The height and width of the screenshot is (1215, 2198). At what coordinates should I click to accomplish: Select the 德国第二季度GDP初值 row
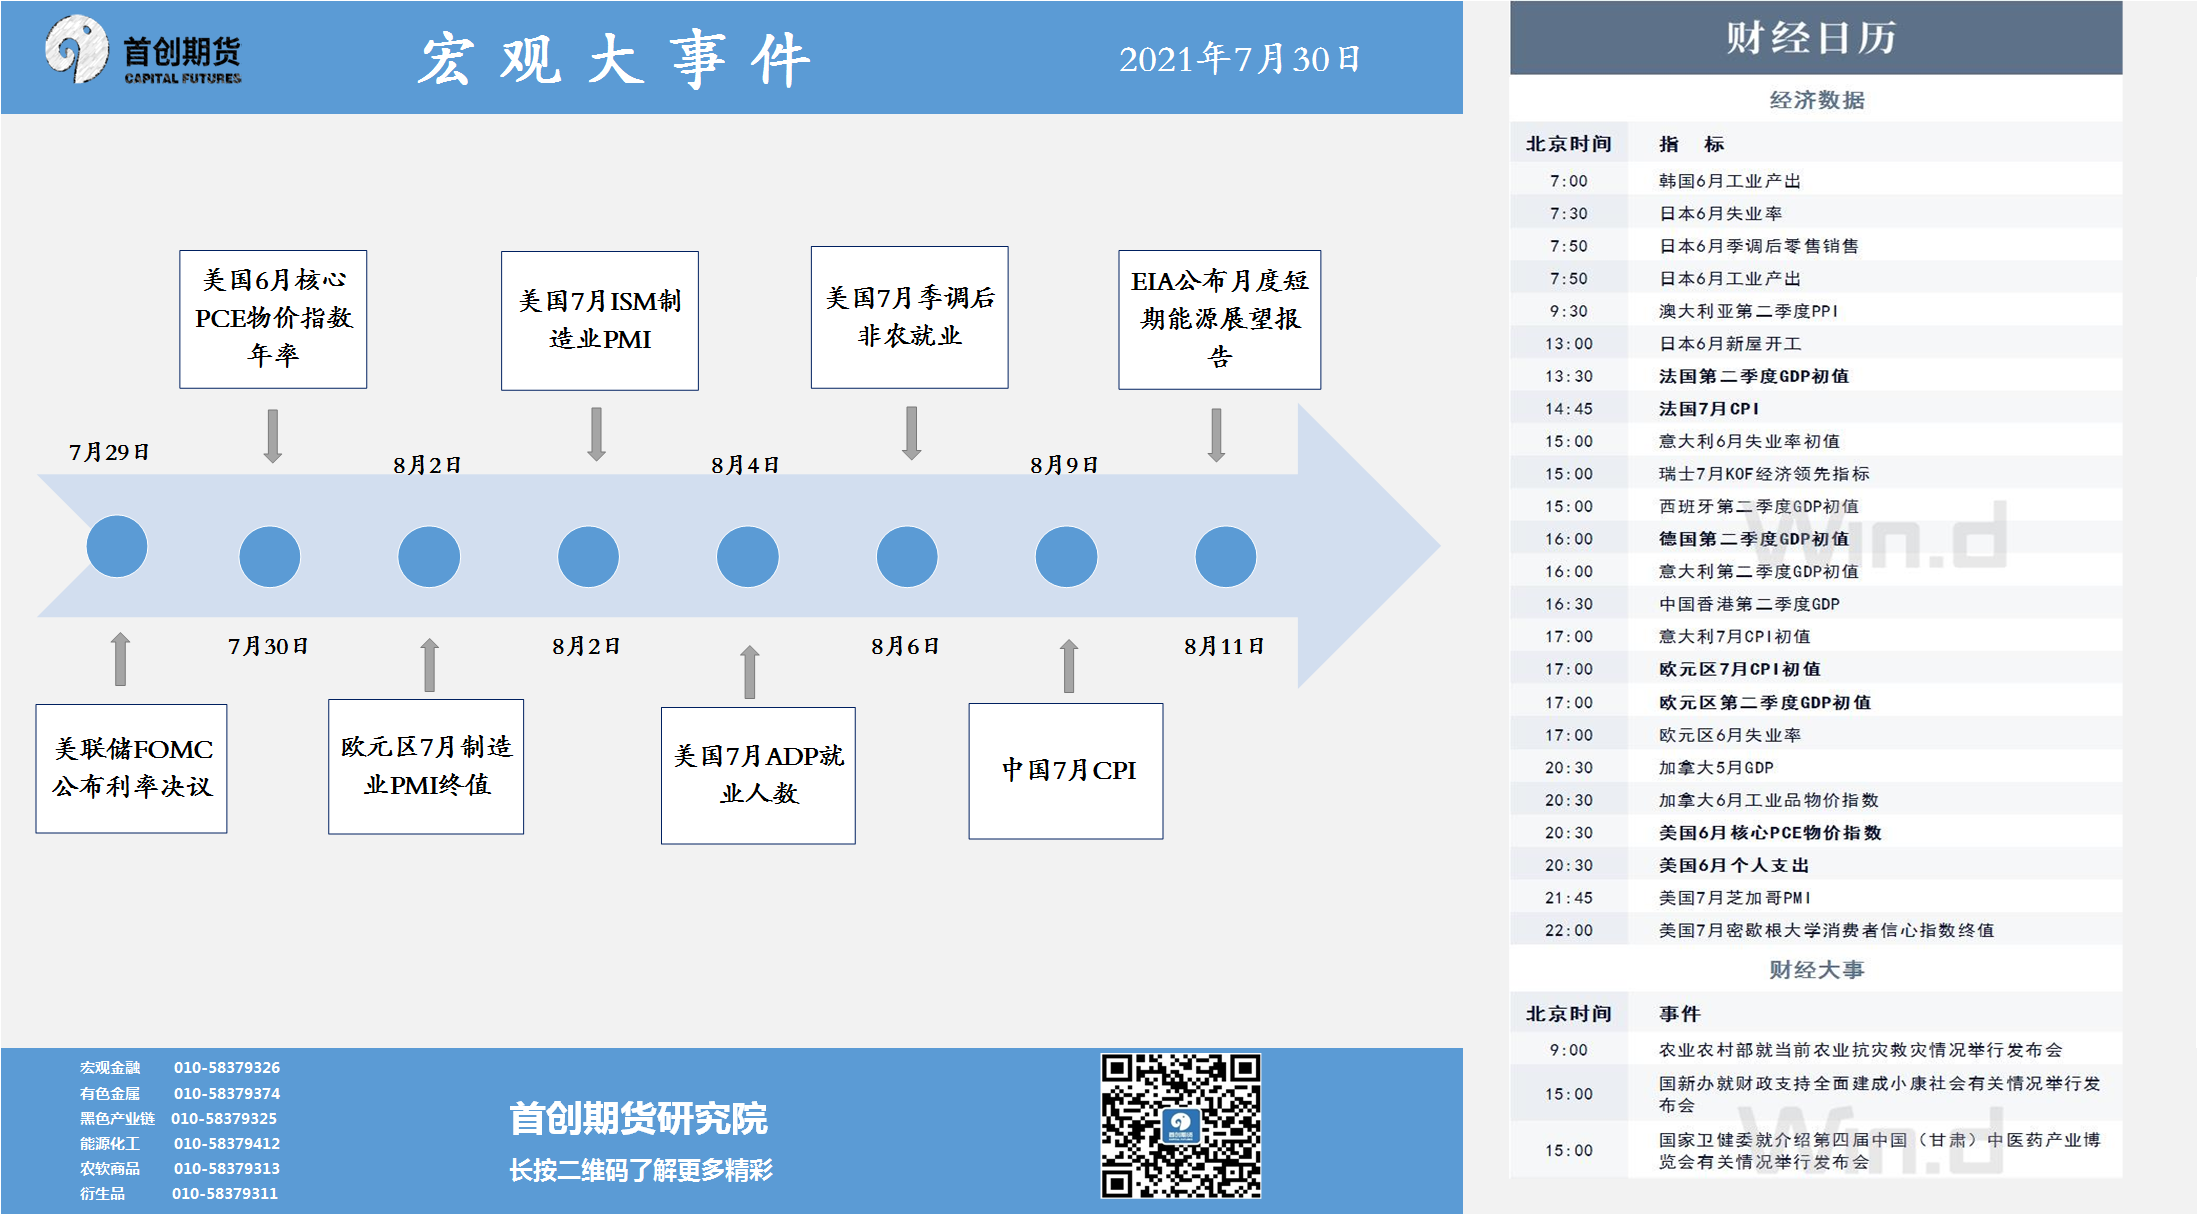click(x=1816, y=539)
